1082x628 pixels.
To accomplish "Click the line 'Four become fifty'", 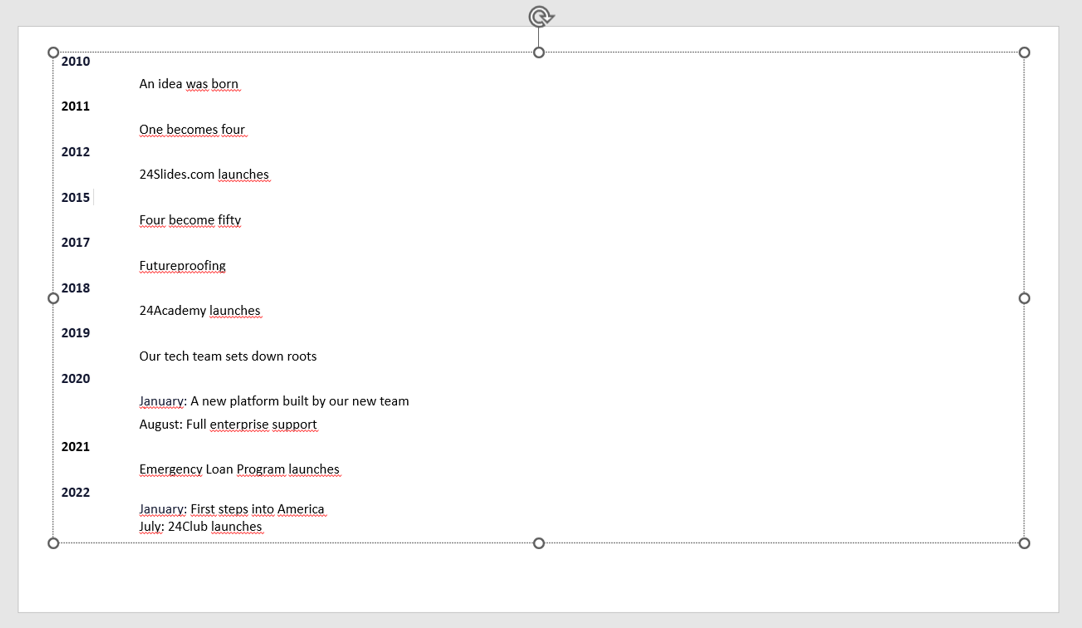I will [x=190, y=220].
